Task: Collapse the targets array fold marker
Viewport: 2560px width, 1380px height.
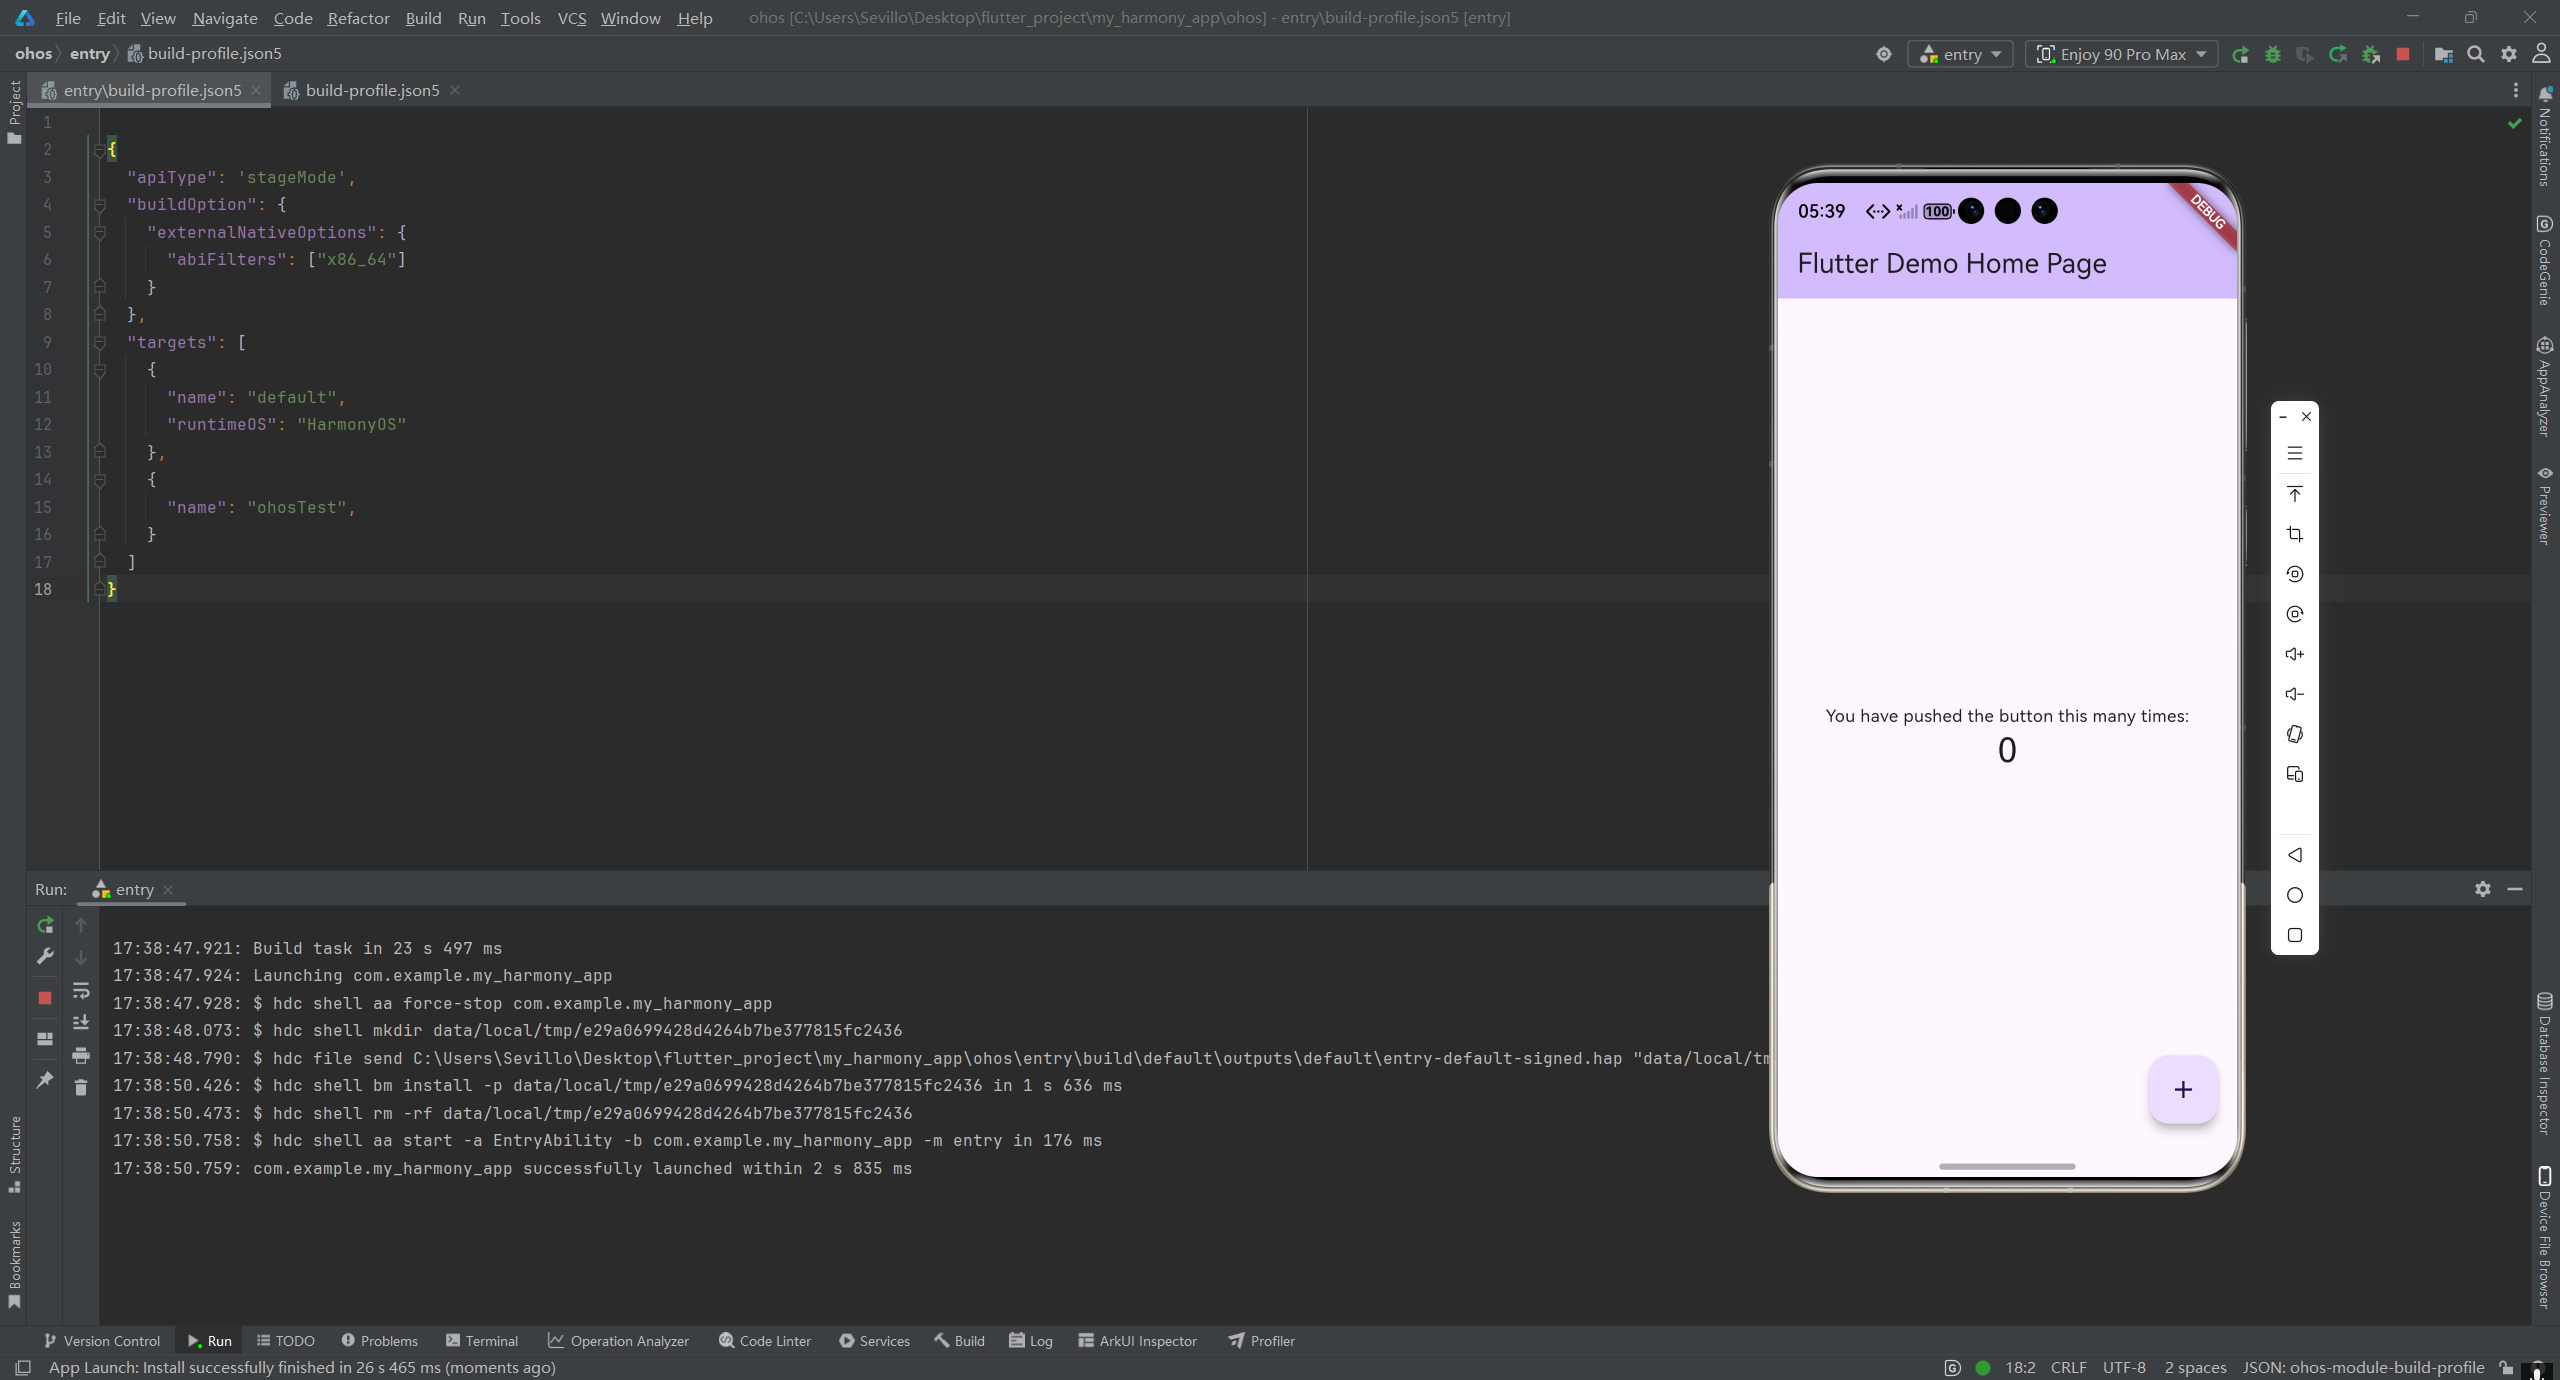Action: (x=100, y=342)
